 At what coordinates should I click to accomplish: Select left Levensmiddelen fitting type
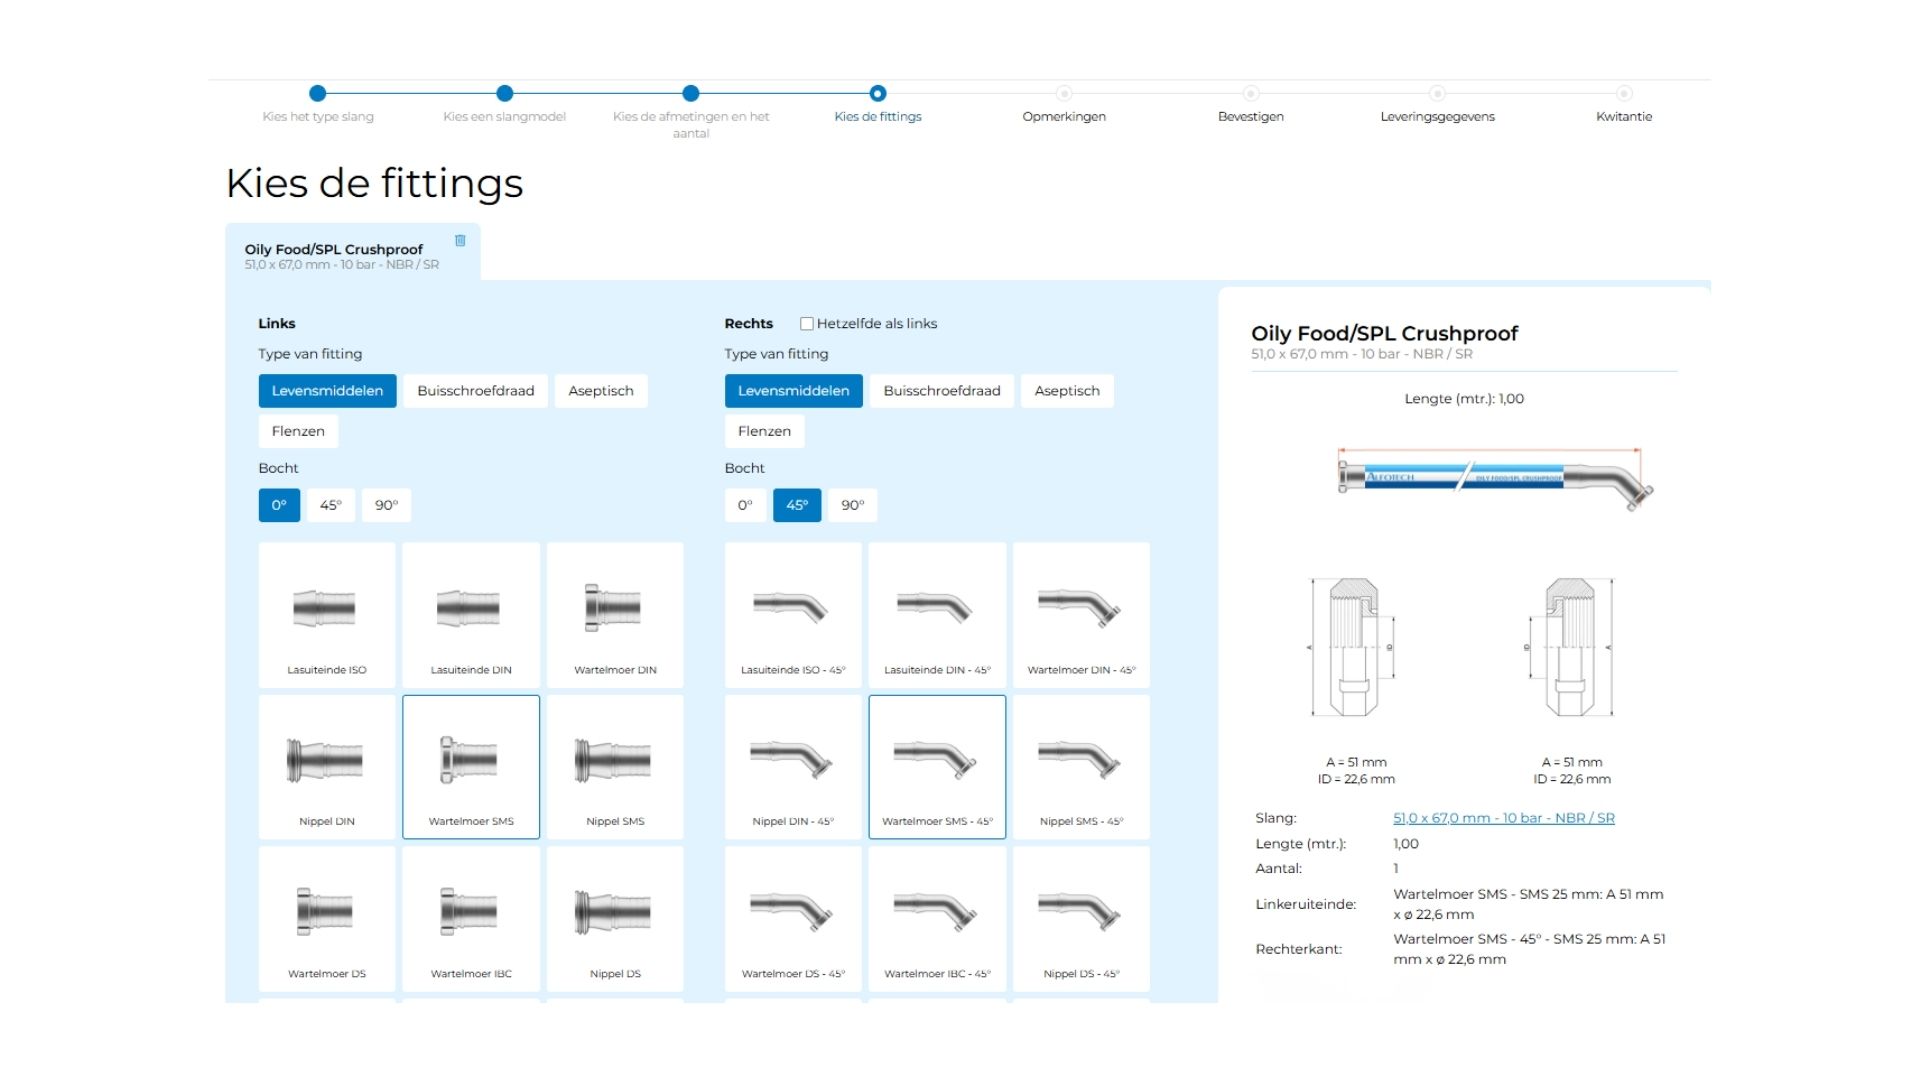(x=327, y=391)
